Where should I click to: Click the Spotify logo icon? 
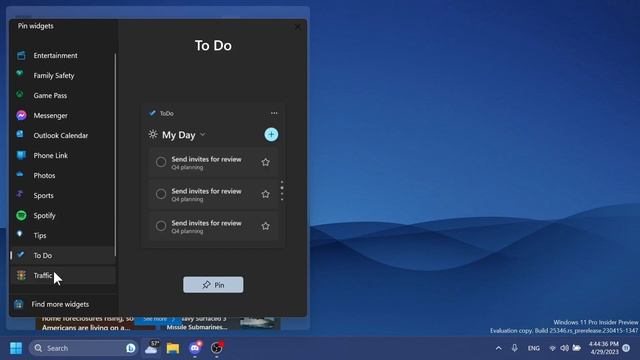21,216
